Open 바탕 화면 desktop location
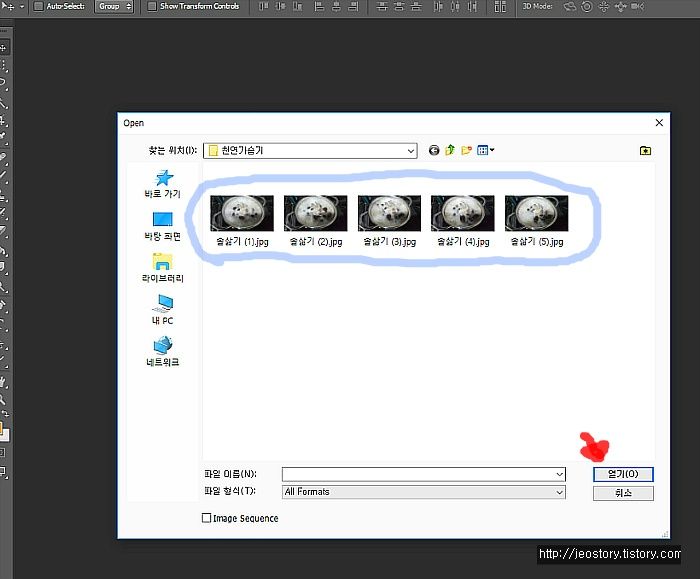The width and height of the screenshot is (700, 579). [x=162, y=226]
